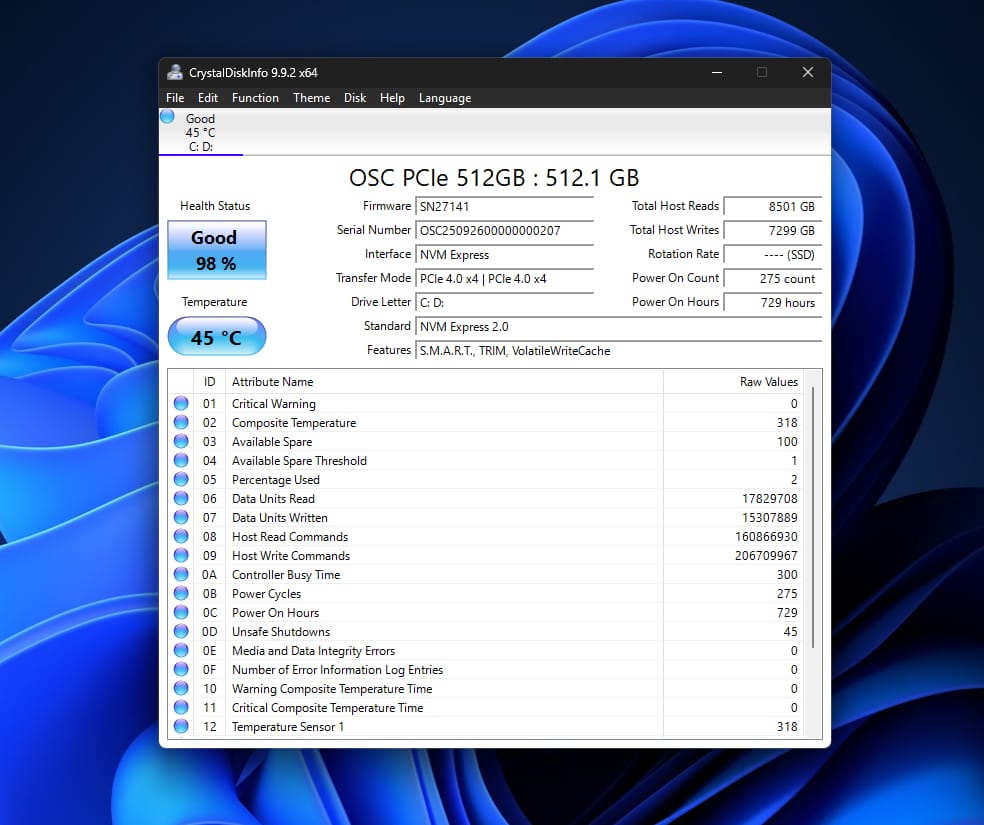Click status orb for Controller Busy Time row

(x=181, y=574)
